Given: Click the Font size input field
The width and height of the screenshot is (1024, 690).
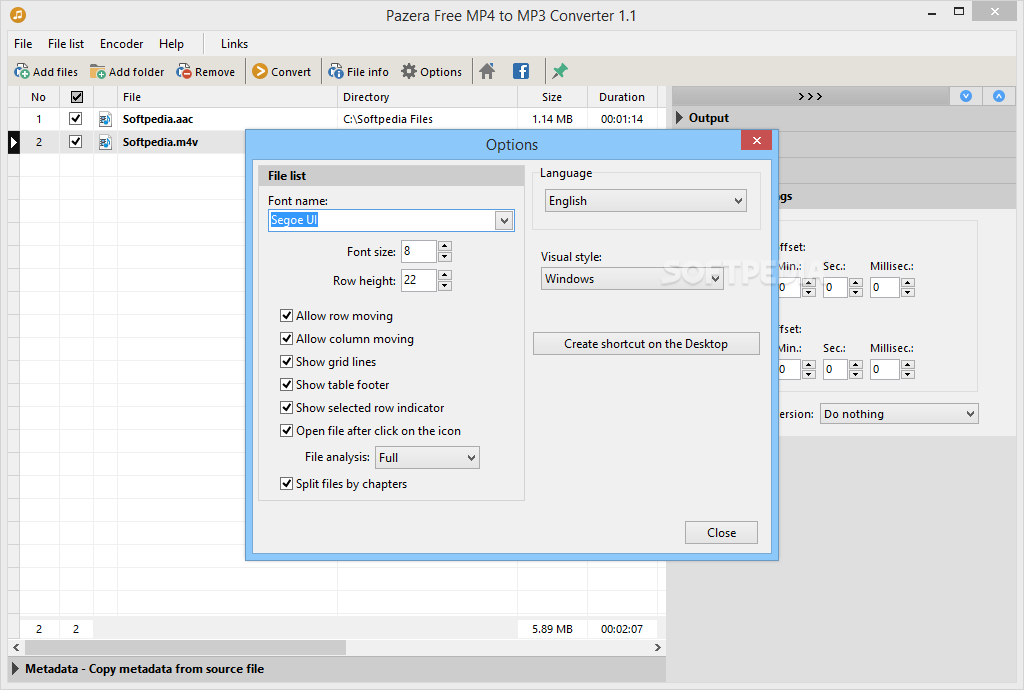Looking at the screenshot, I should tap(419, 251).
